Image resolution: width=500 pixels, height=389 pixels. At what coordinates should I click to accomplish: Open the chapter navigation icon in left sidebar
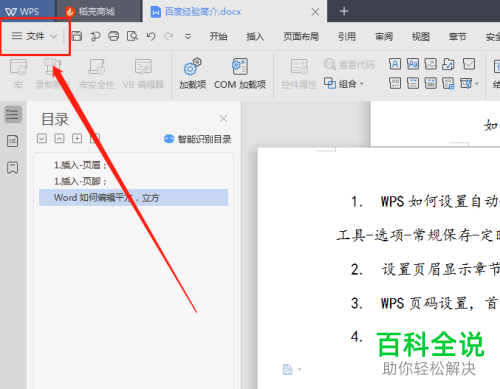point(13,141)
